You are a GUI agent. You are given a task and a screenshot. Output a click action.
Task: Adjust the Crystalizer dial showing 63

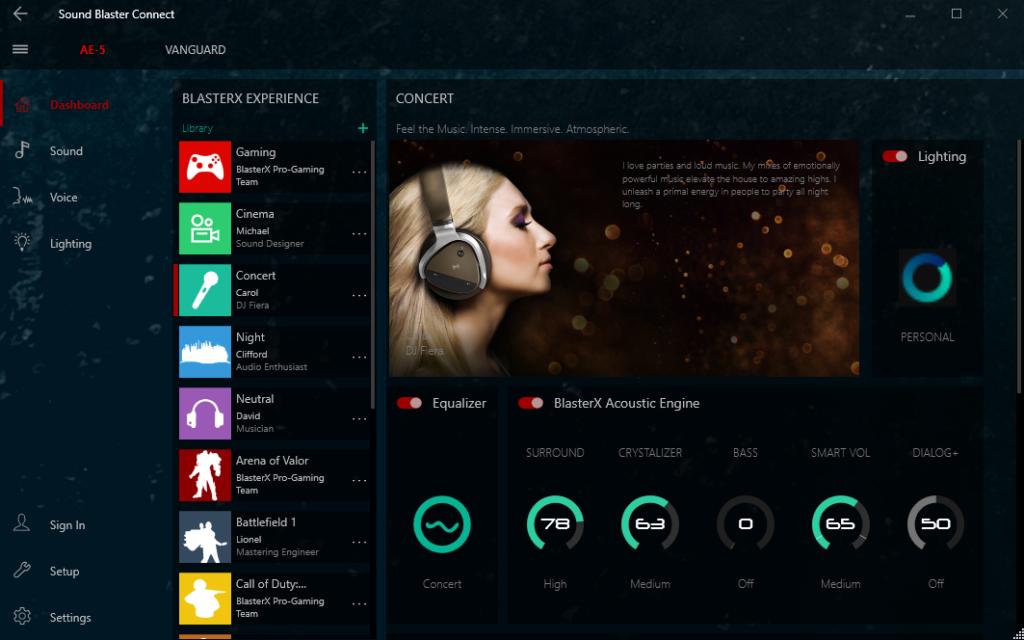click(x=650, y=524)
